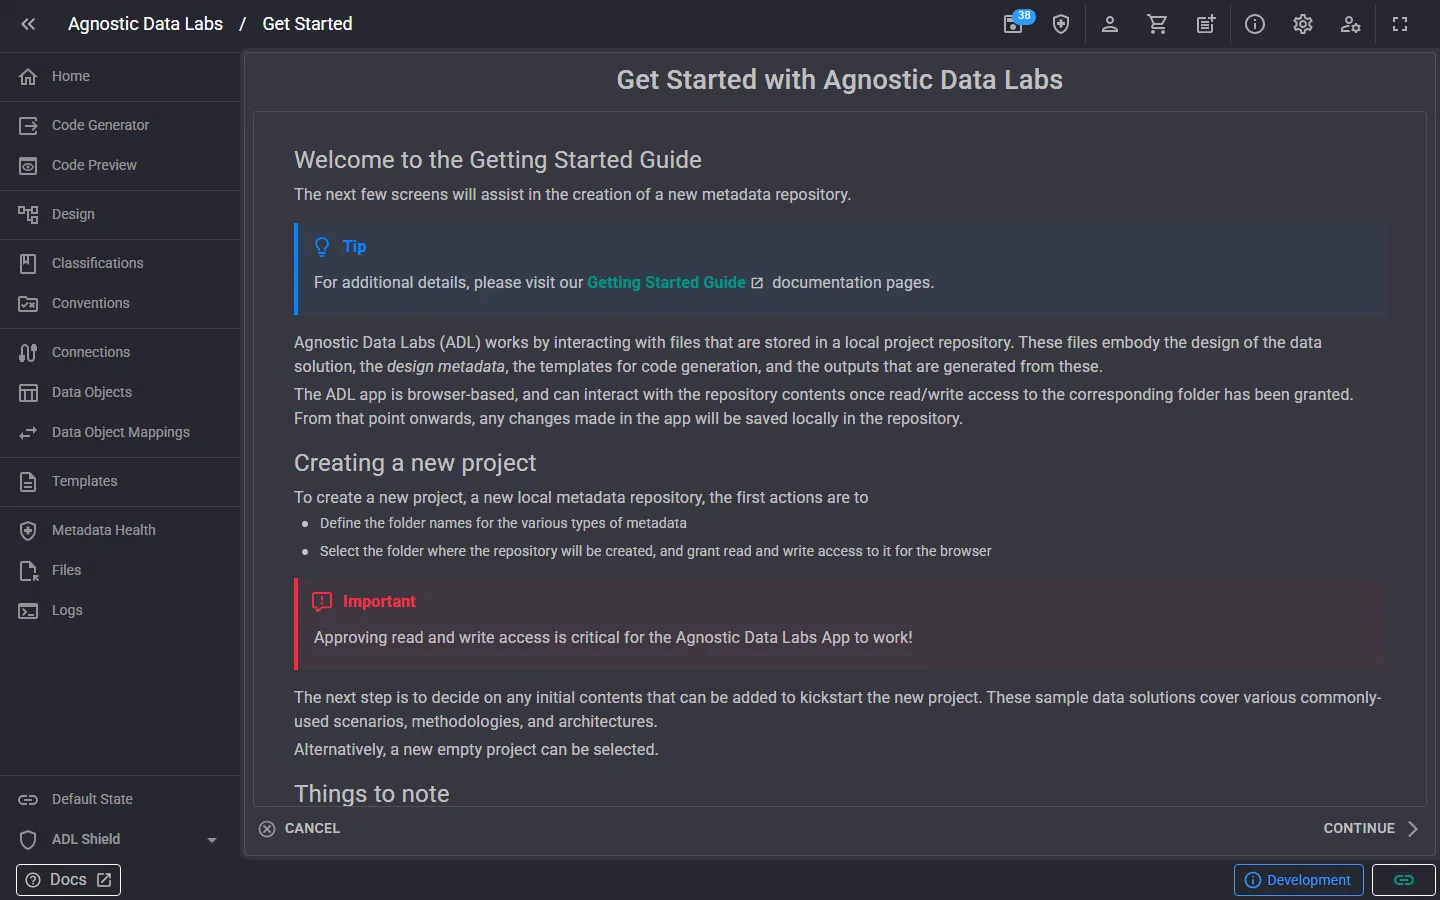Open the Logs menu item
1440x900 pixels.
tap(120, 610)
